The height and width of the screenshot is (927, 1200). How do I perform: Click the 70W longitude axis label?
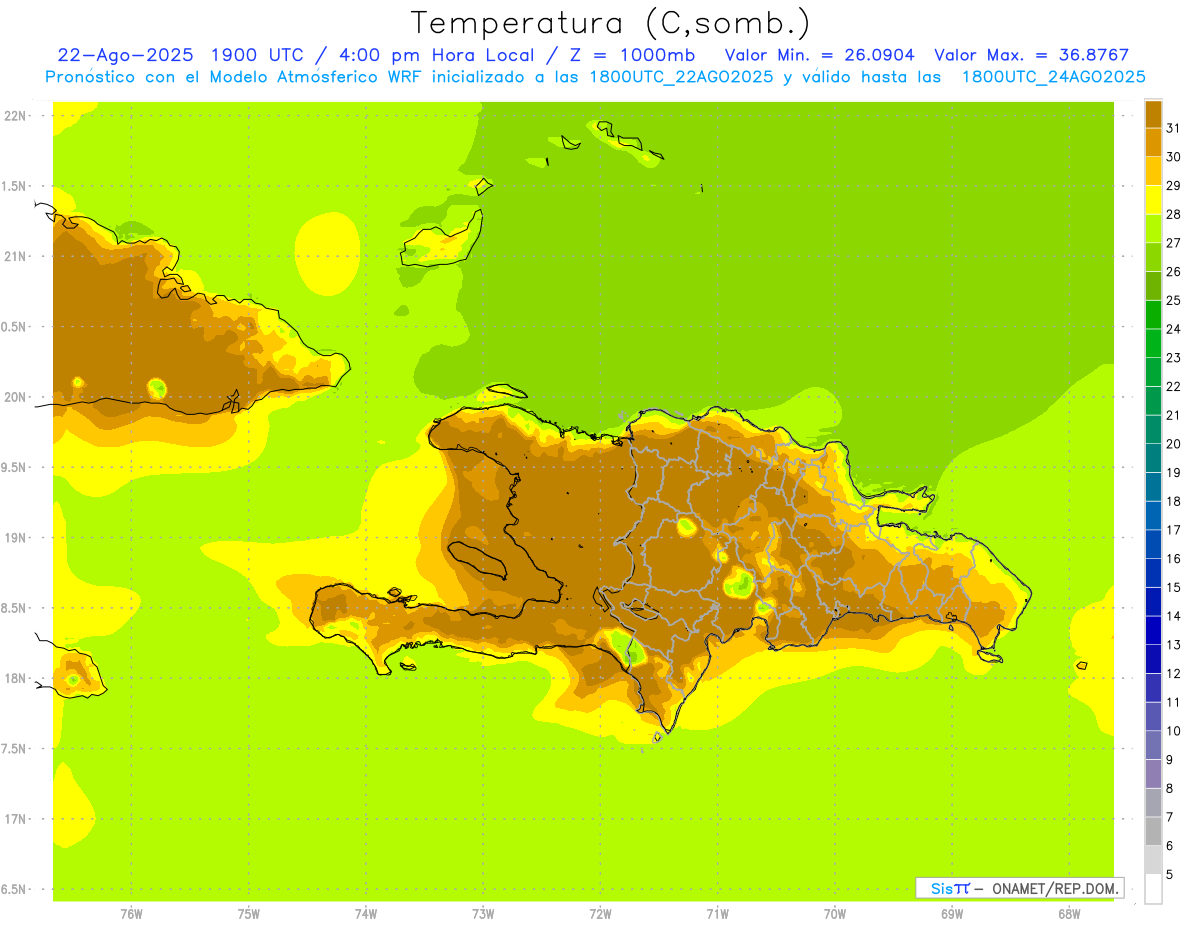[835, 914]
